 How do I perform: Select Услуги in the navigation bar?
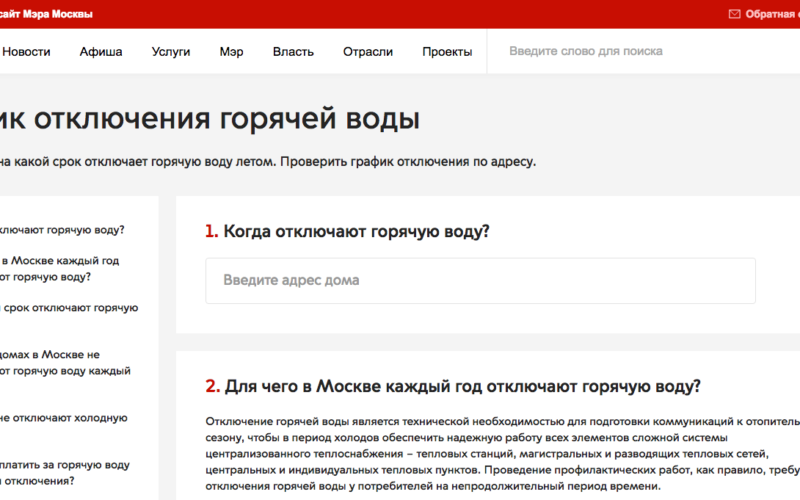171,51
